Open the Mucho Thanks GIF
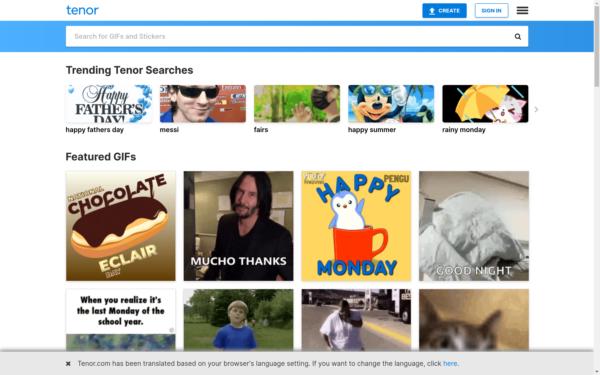The image size is (600, 375). click(238, 226)
